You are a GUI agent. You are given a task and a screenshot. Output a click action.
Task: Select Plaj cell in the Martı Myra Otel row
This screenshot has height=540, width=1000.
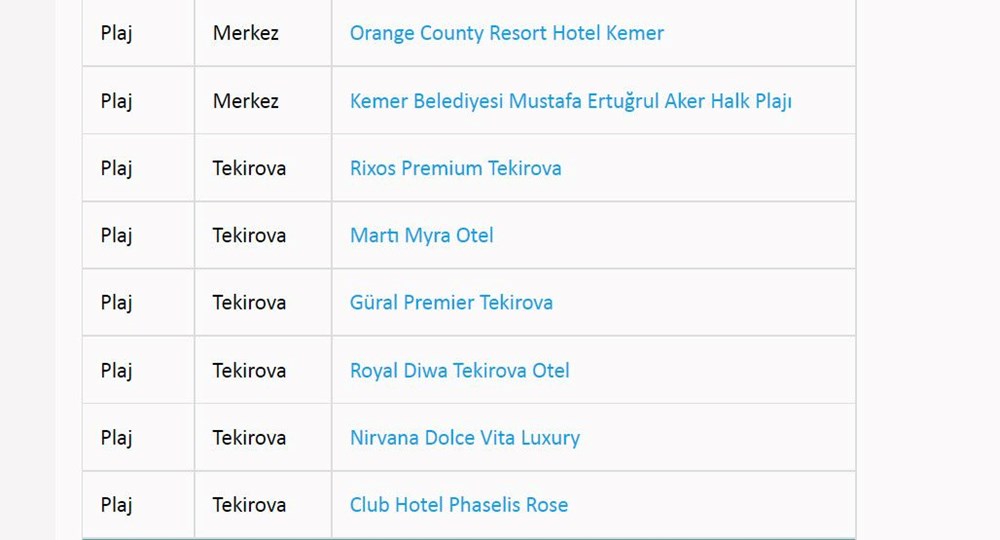point(116,236)
